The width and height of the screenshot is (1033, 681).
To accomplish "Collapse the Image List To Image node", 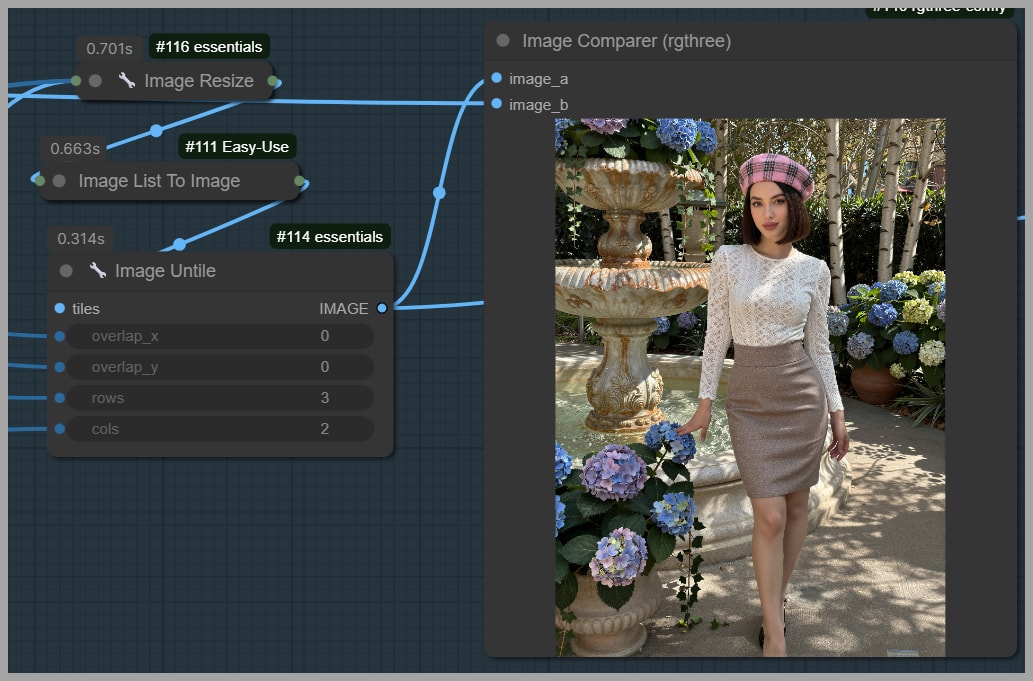I will (x=59, y=181).
